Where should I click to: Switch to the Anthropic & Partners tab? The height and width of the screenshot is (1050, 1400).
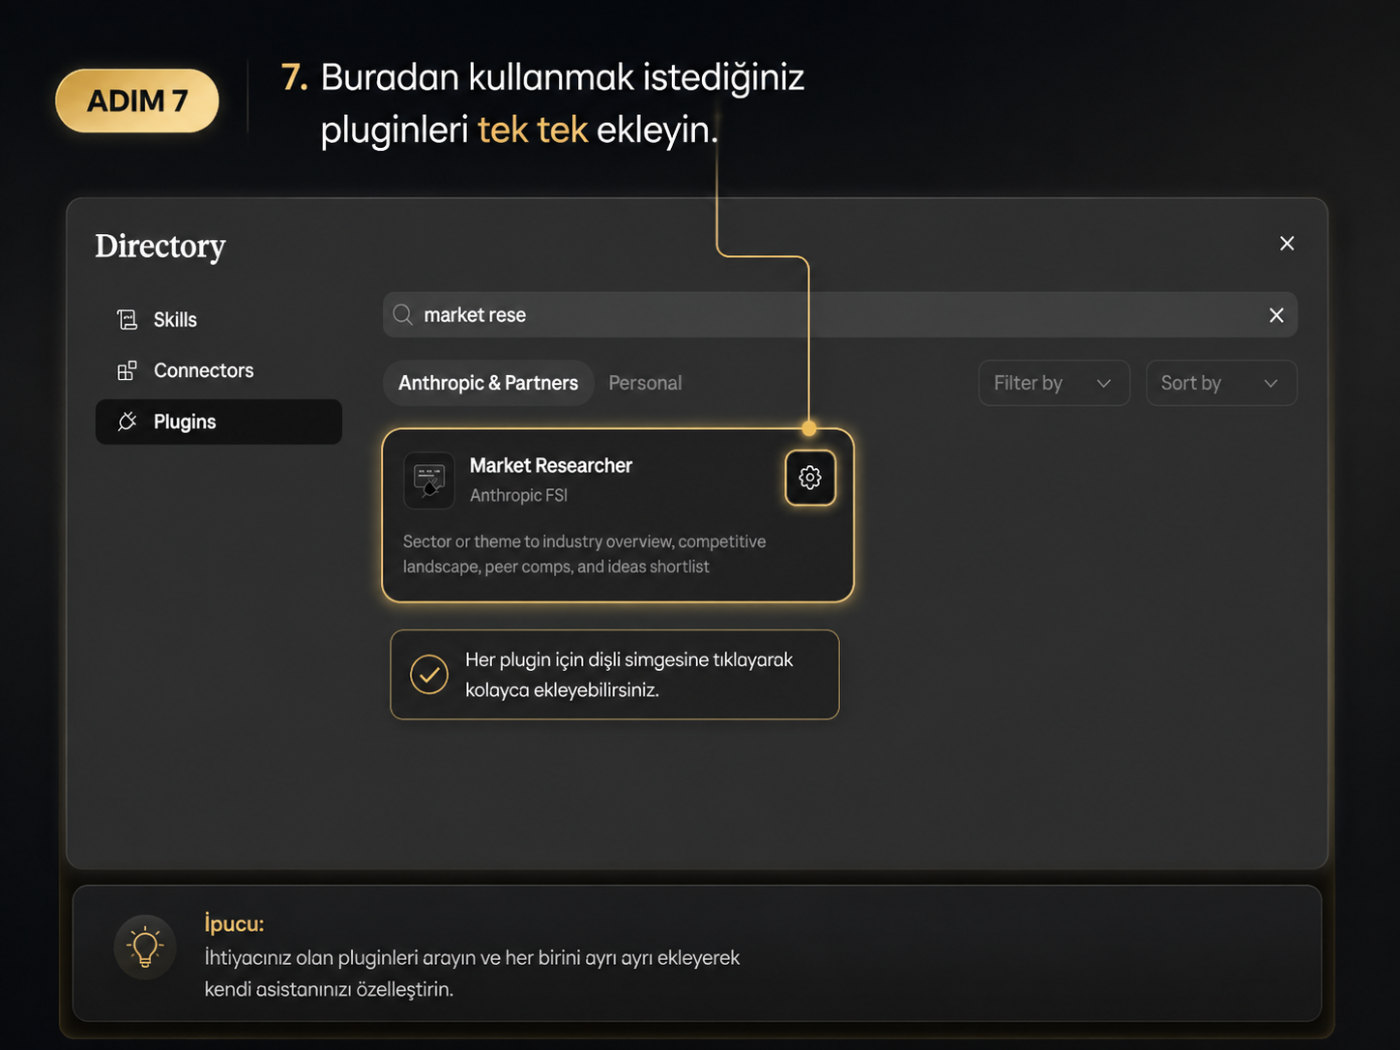pyautogui.click(x=488, y=383)
